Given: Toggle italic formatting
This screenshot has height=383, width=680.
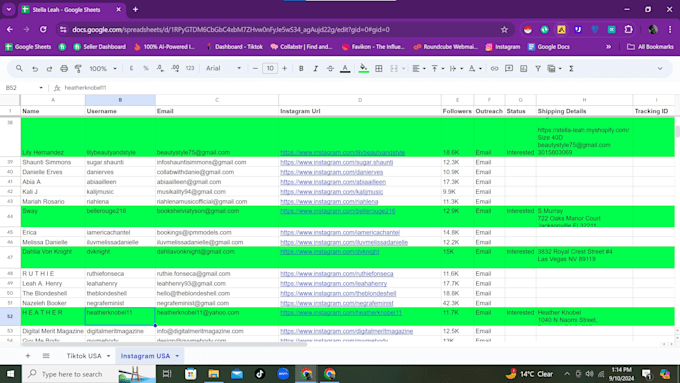Looking at the screenshot, I should point(315,69).
